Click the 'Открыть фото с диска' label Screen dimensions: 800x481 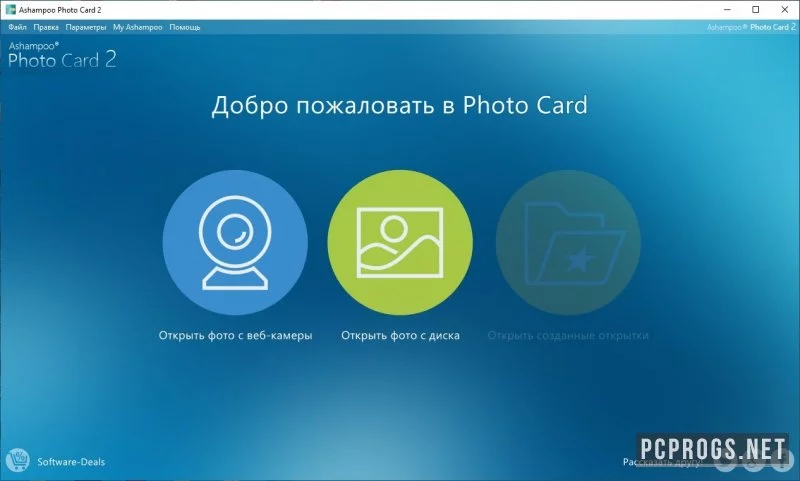coord(401,336)
